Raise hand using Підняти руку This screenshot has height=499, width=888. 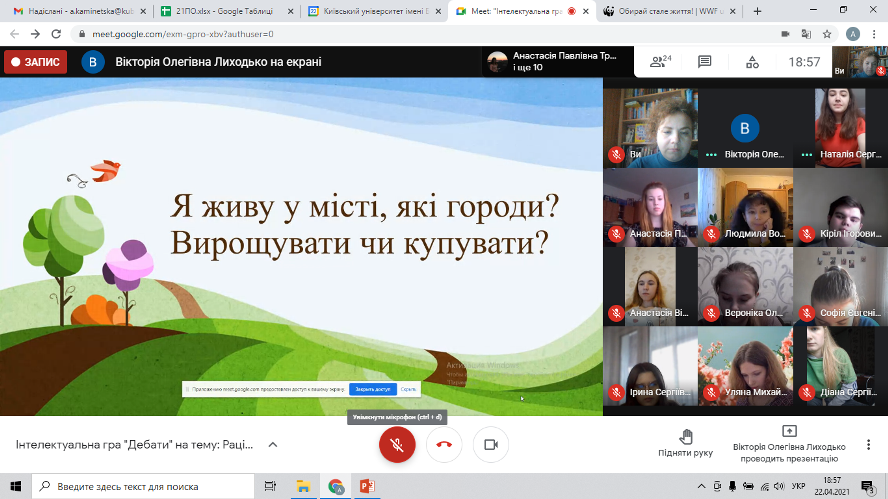click(686, 444)
